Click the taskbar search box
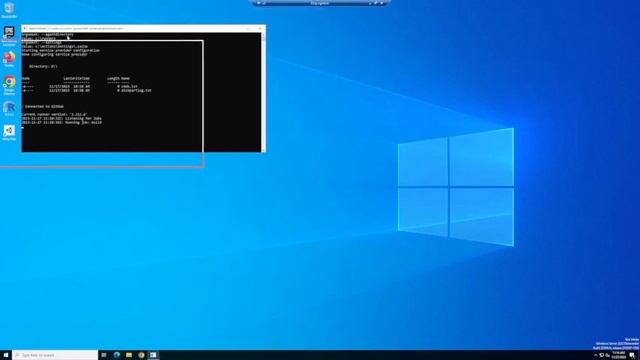 point(55,355)
